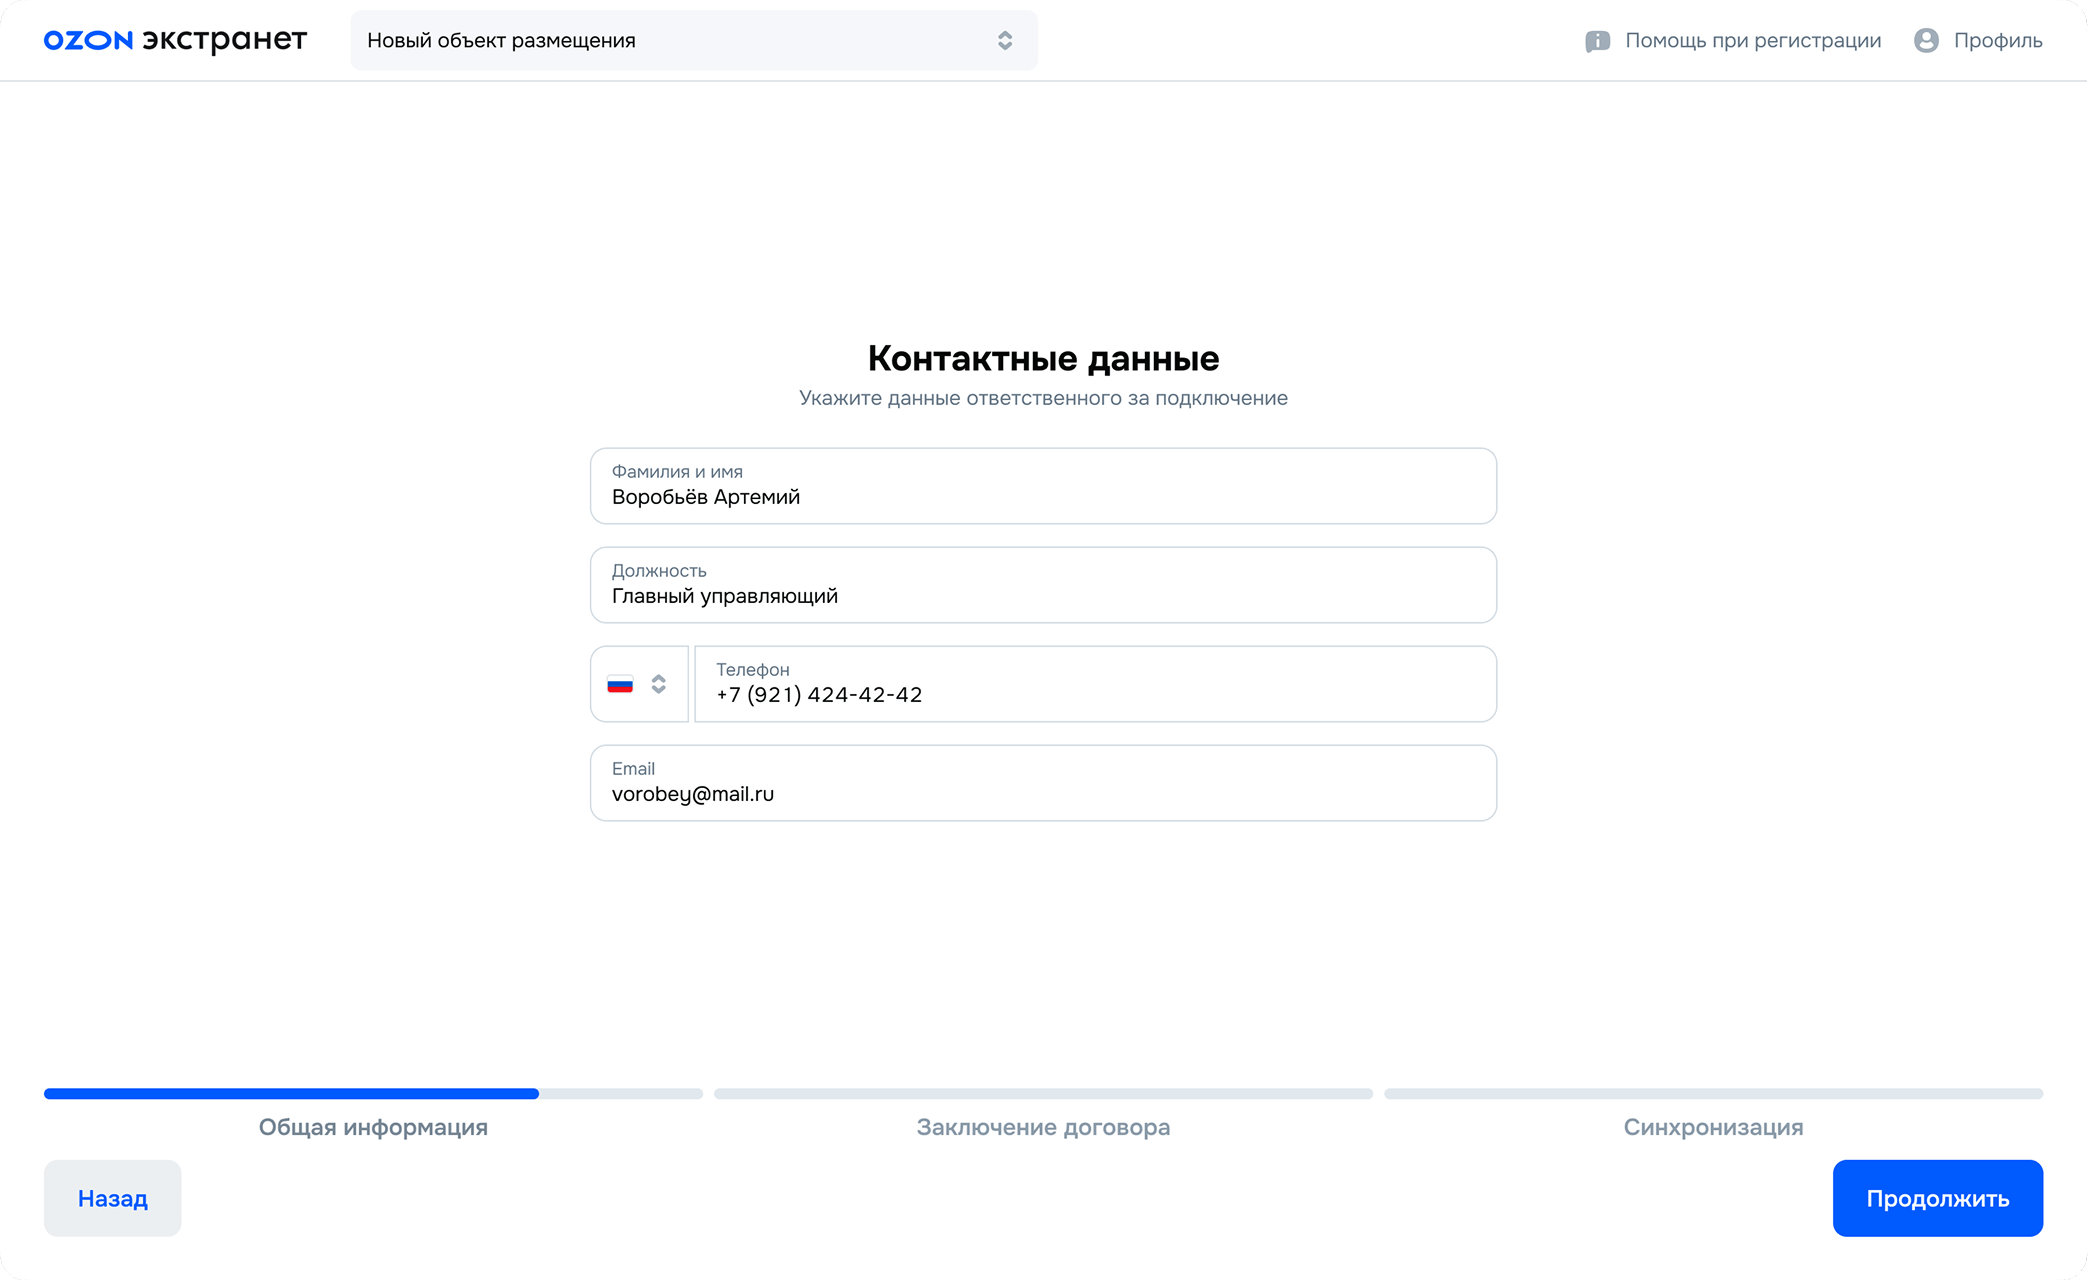The width and height of the screenshot is (2088, 1280).
Task: Click the Фамилия и имя field
Action: (1043, 487)
